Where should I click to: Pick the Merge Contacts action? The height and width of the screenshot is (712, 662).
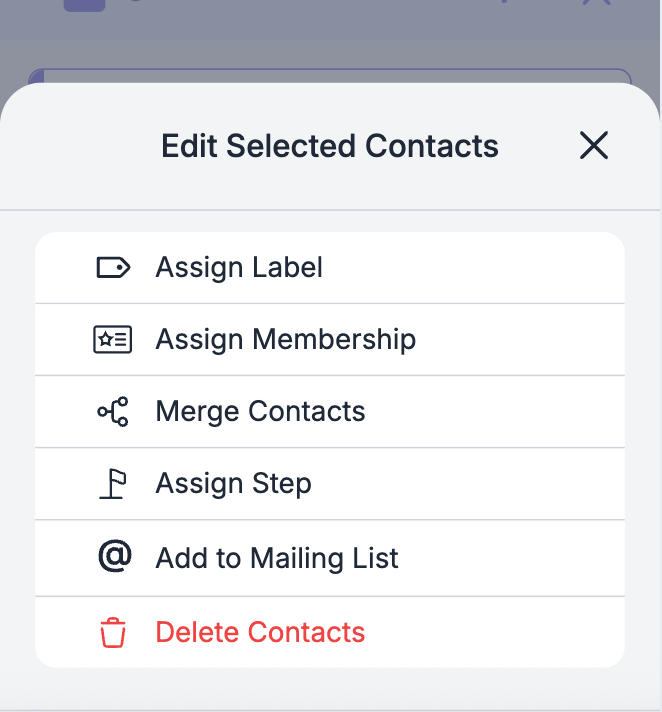260,412
